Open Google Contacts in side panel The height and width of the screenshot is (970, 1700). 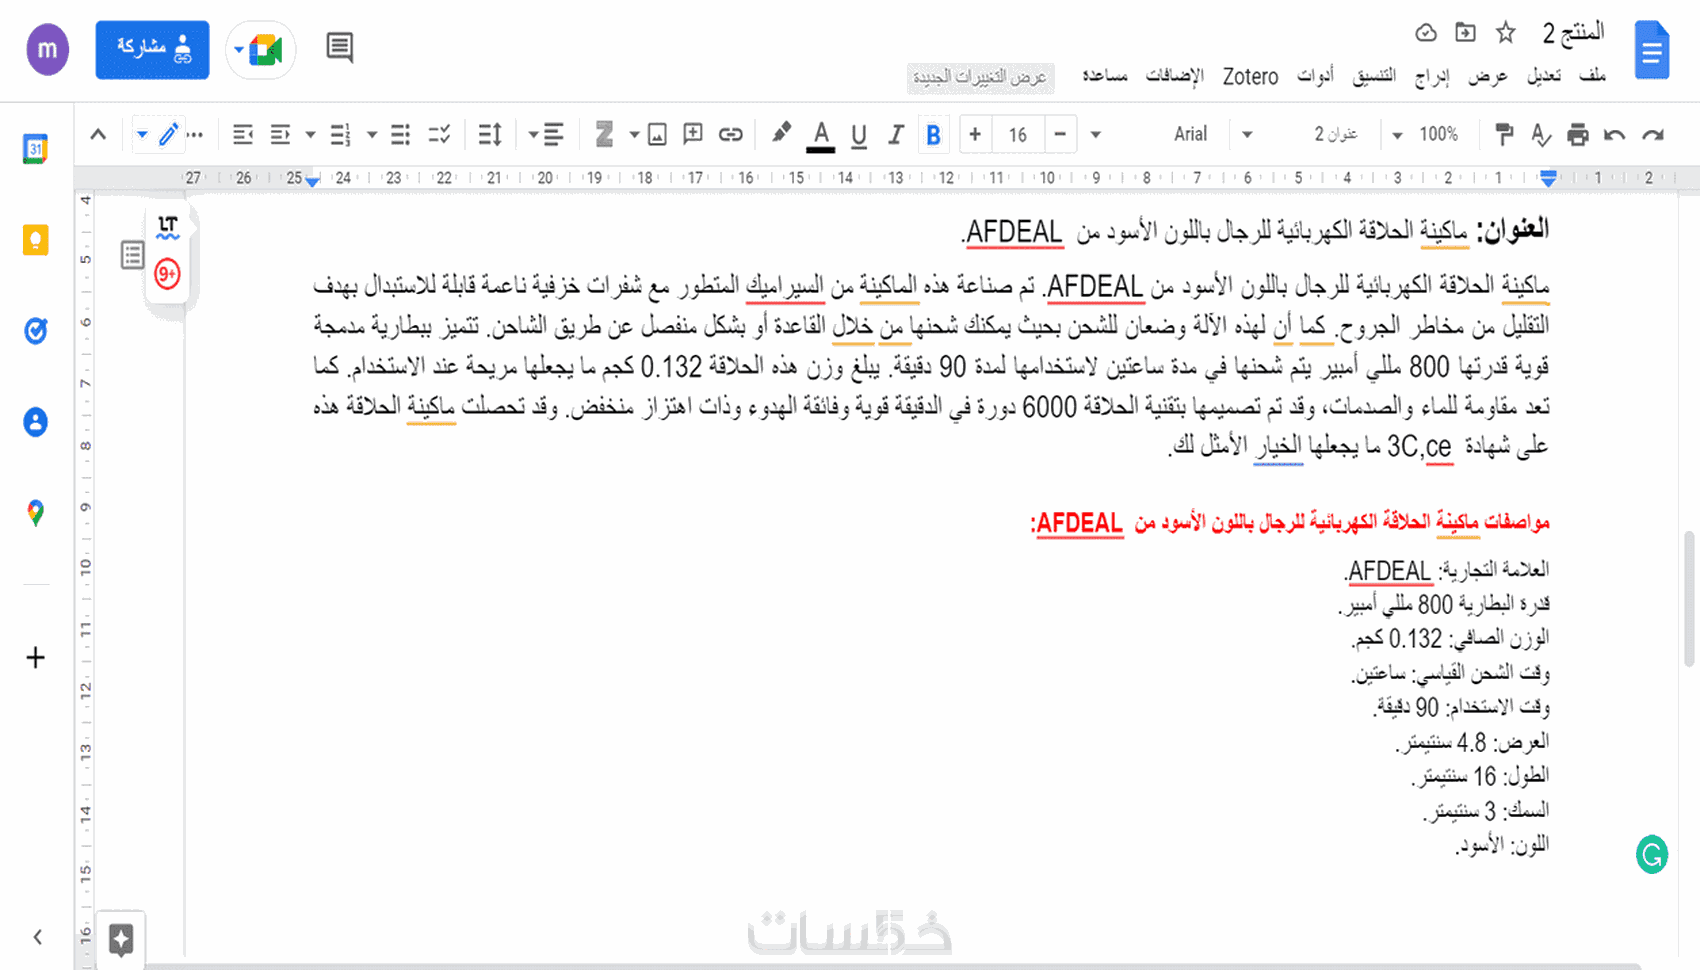[x=35, y=422]
